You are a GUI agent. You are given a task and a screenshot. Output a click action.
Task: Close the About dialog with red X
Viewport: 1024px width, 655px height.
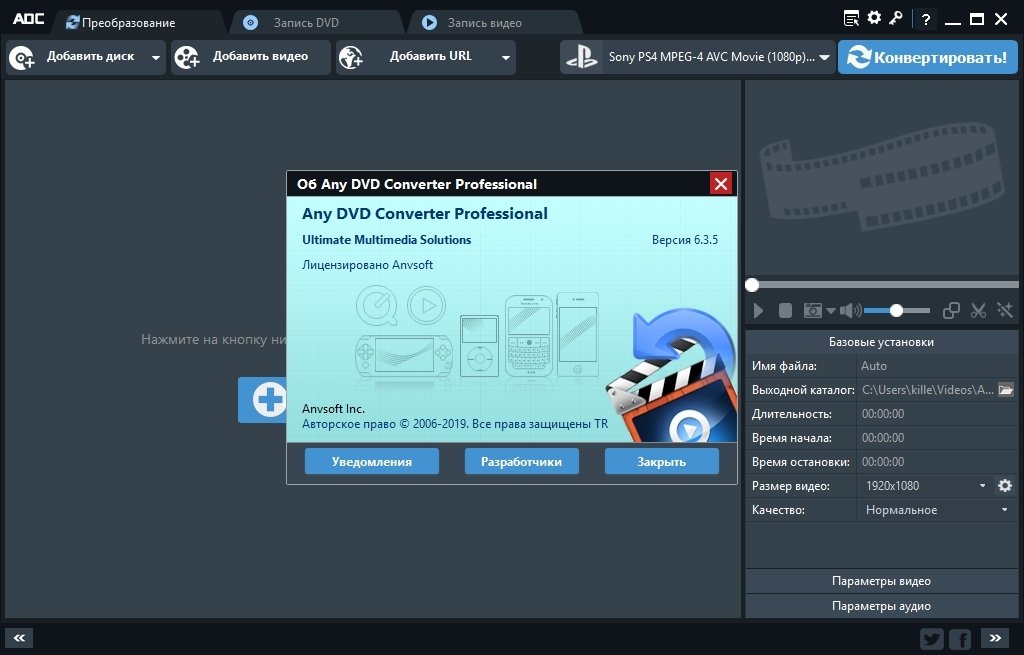coord(721,184)
